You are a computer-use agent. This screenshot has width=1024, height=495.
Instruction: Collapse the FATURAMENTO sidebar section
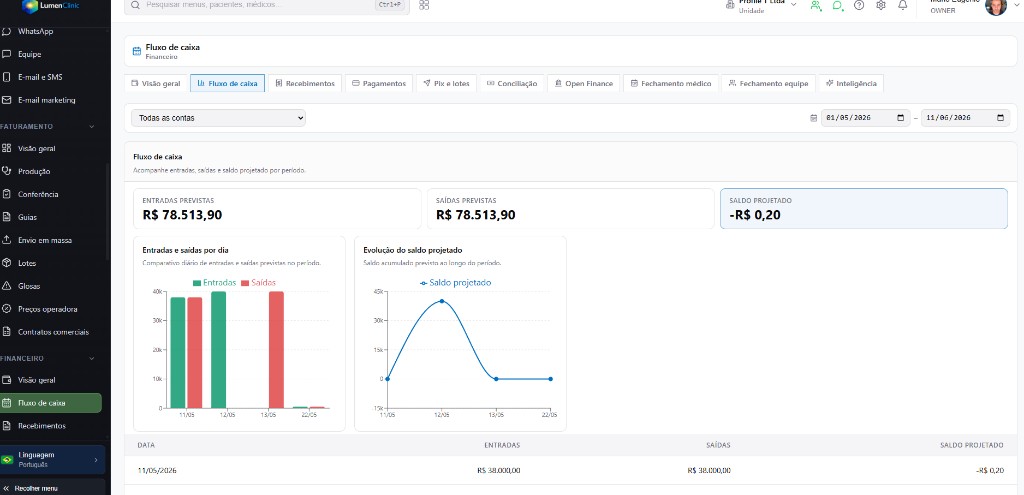click(x=91, y=126)
